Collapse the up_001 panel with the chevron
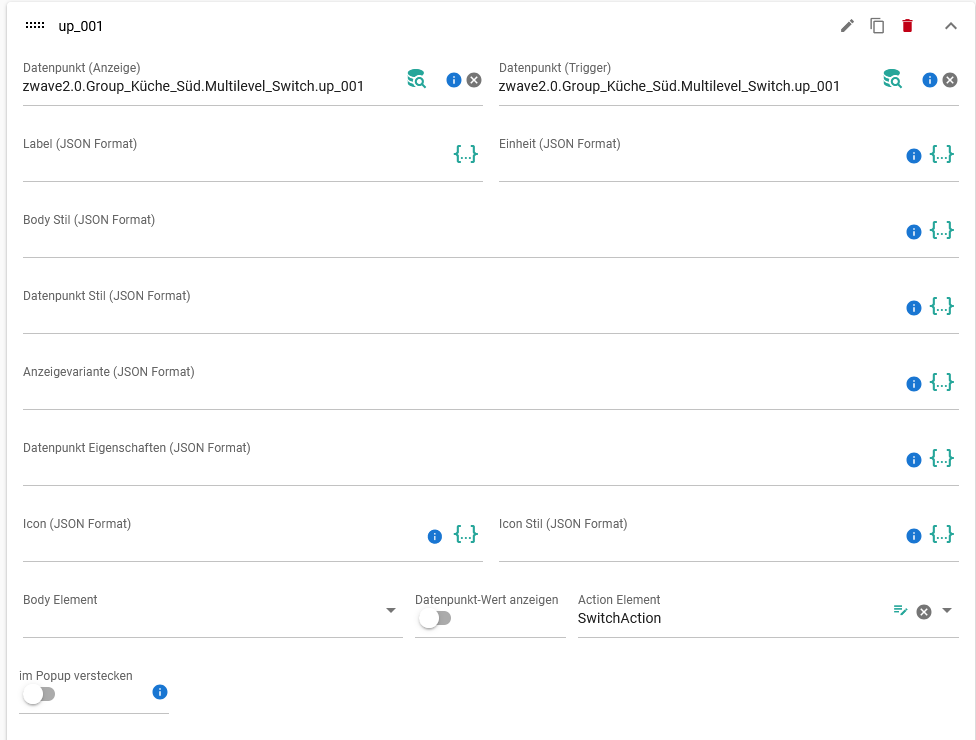The image size is (976, 740). (x=950, y=26)
